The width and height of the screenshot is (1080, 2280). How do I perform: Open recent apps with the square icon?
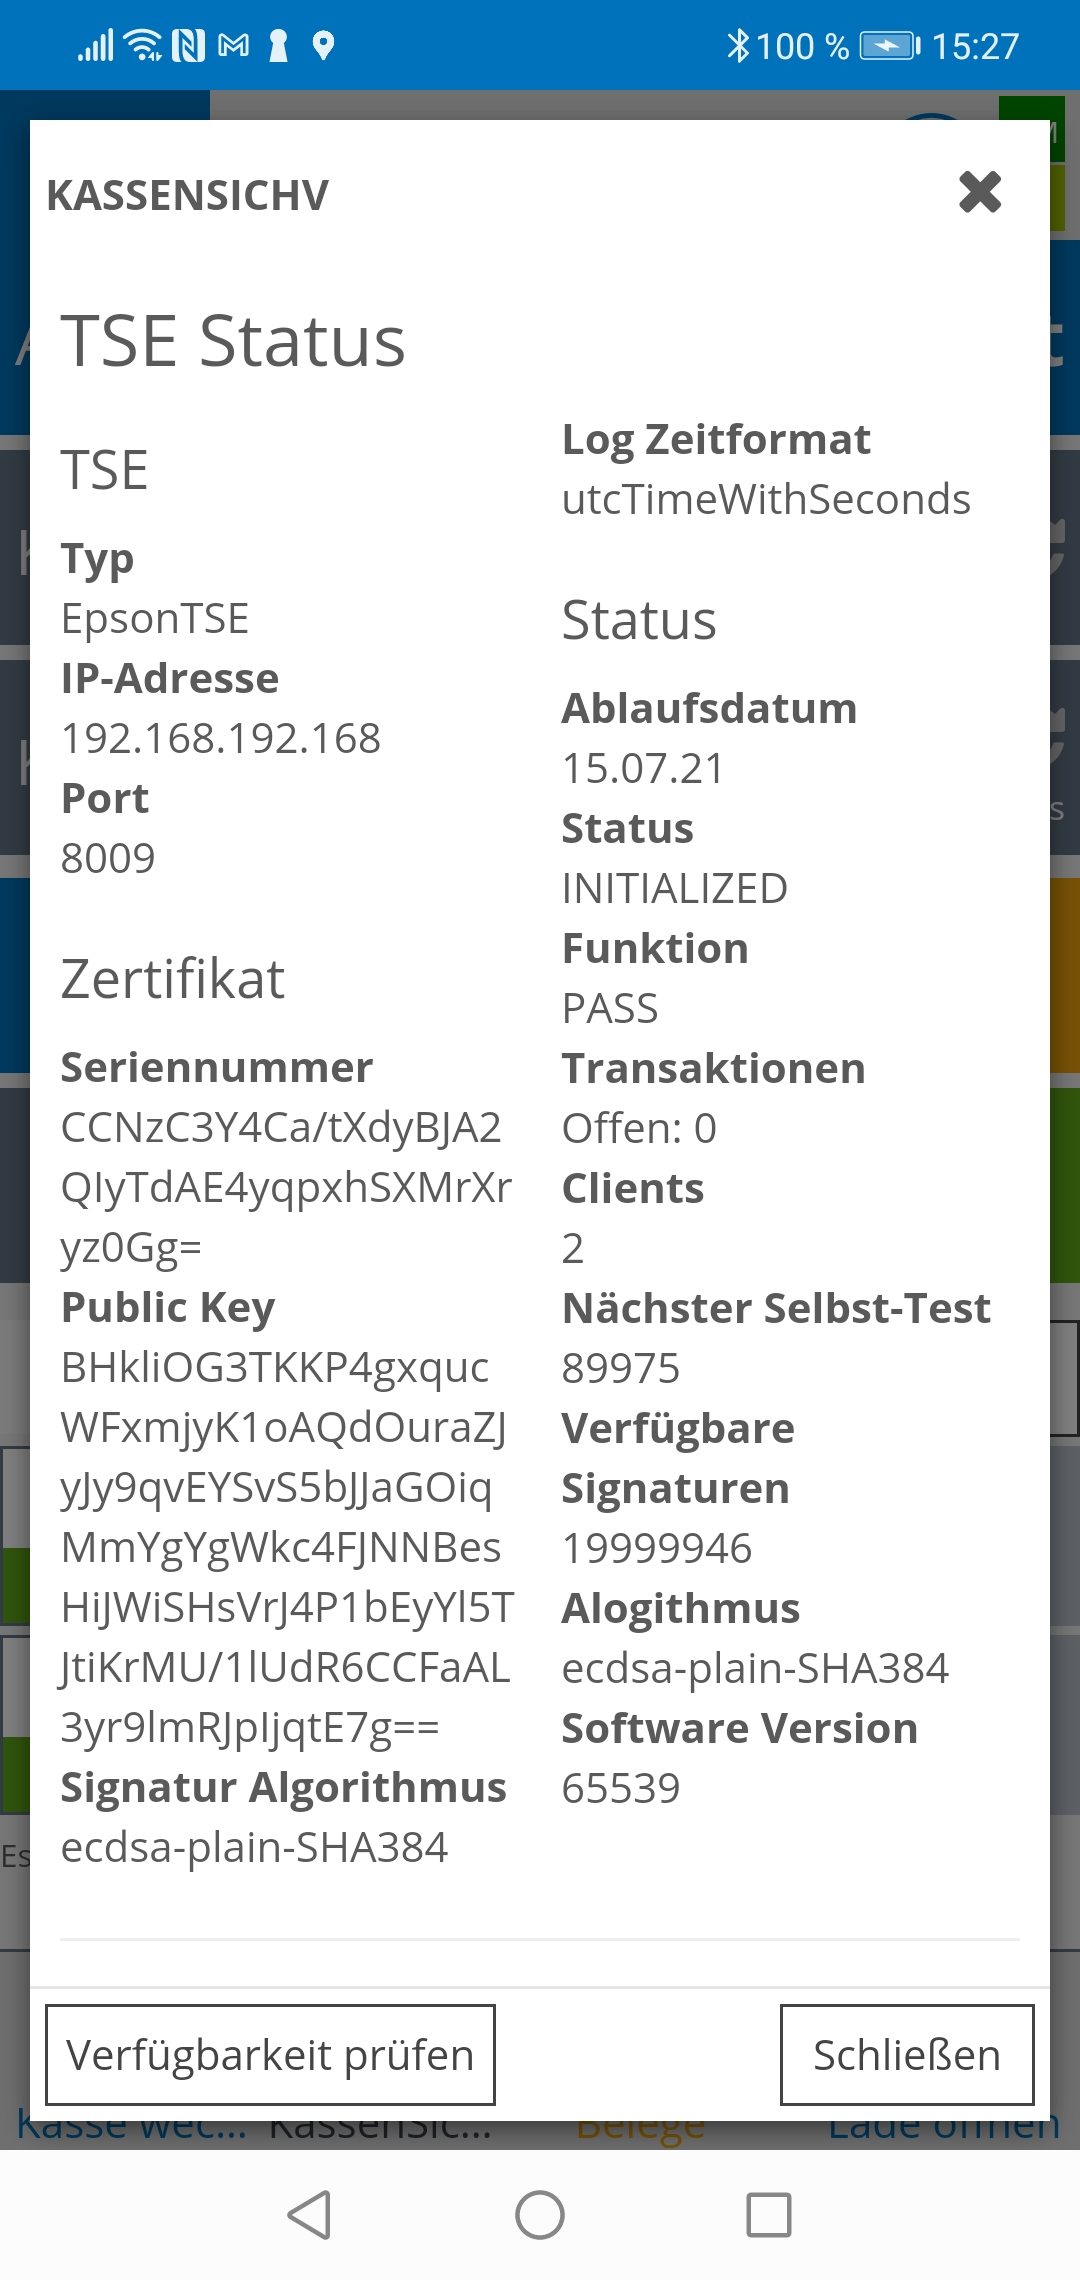(769, 2214)
